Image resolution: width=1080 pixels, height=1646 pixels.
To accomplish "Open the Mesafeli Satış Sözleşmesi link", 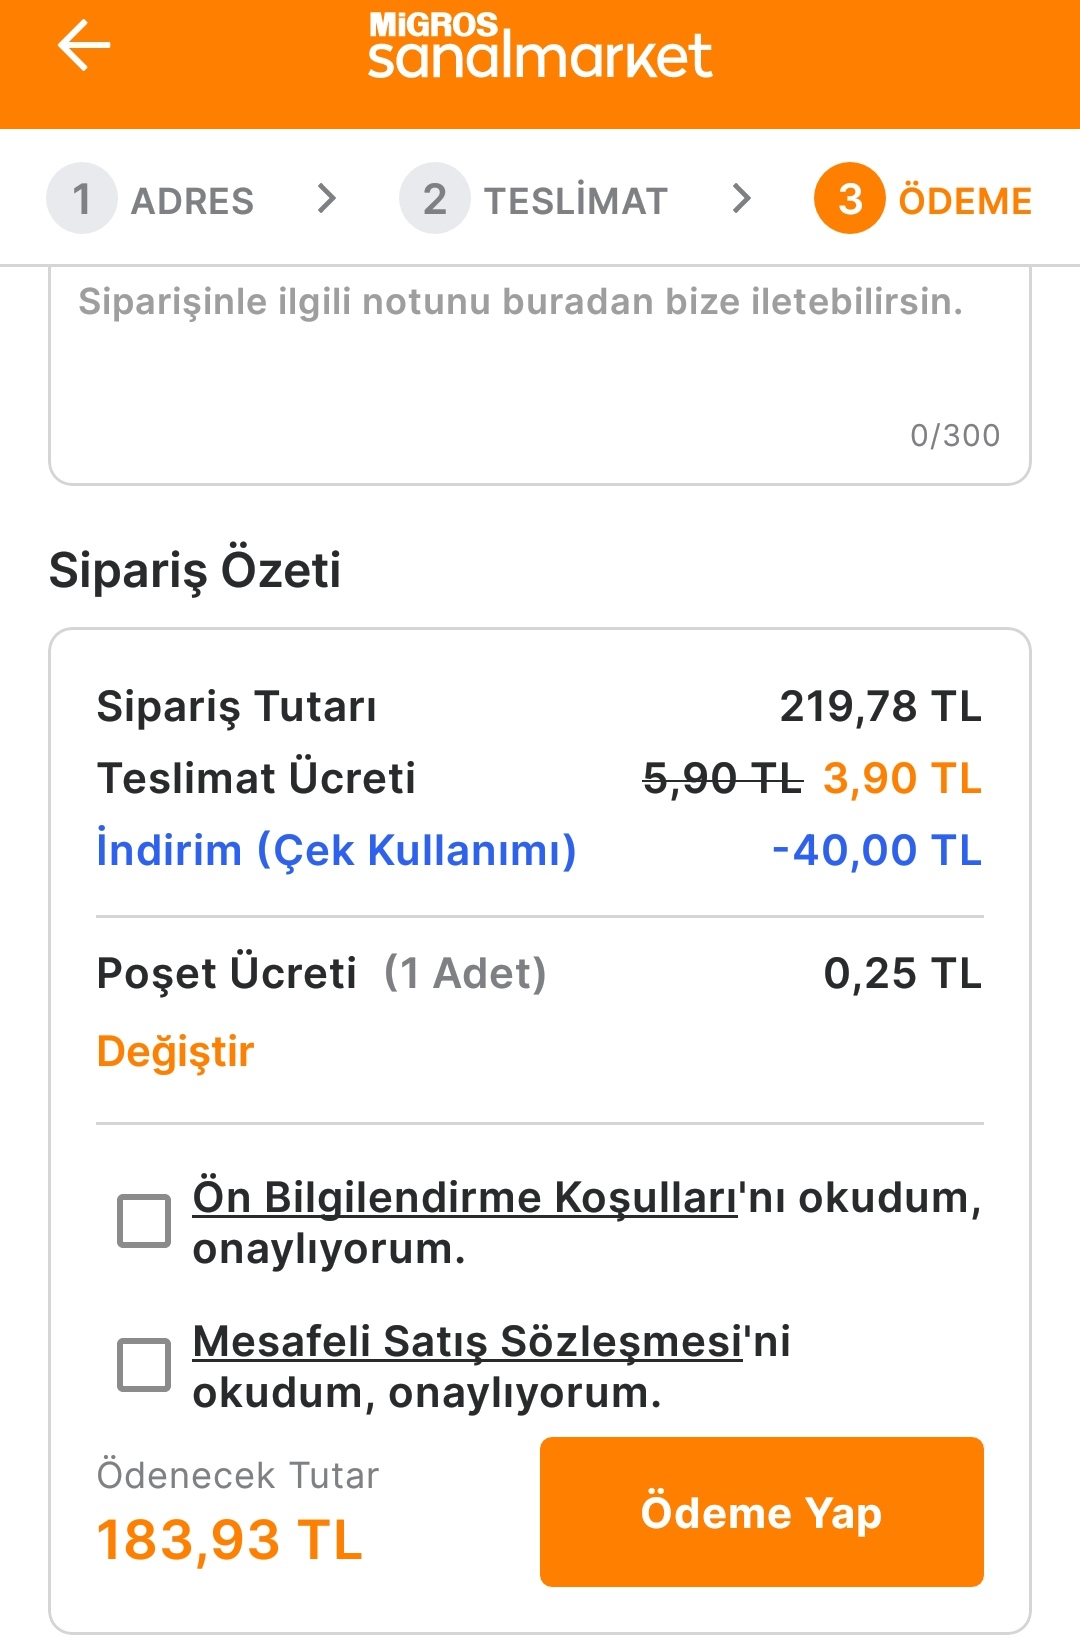I will coord(467,1341).
